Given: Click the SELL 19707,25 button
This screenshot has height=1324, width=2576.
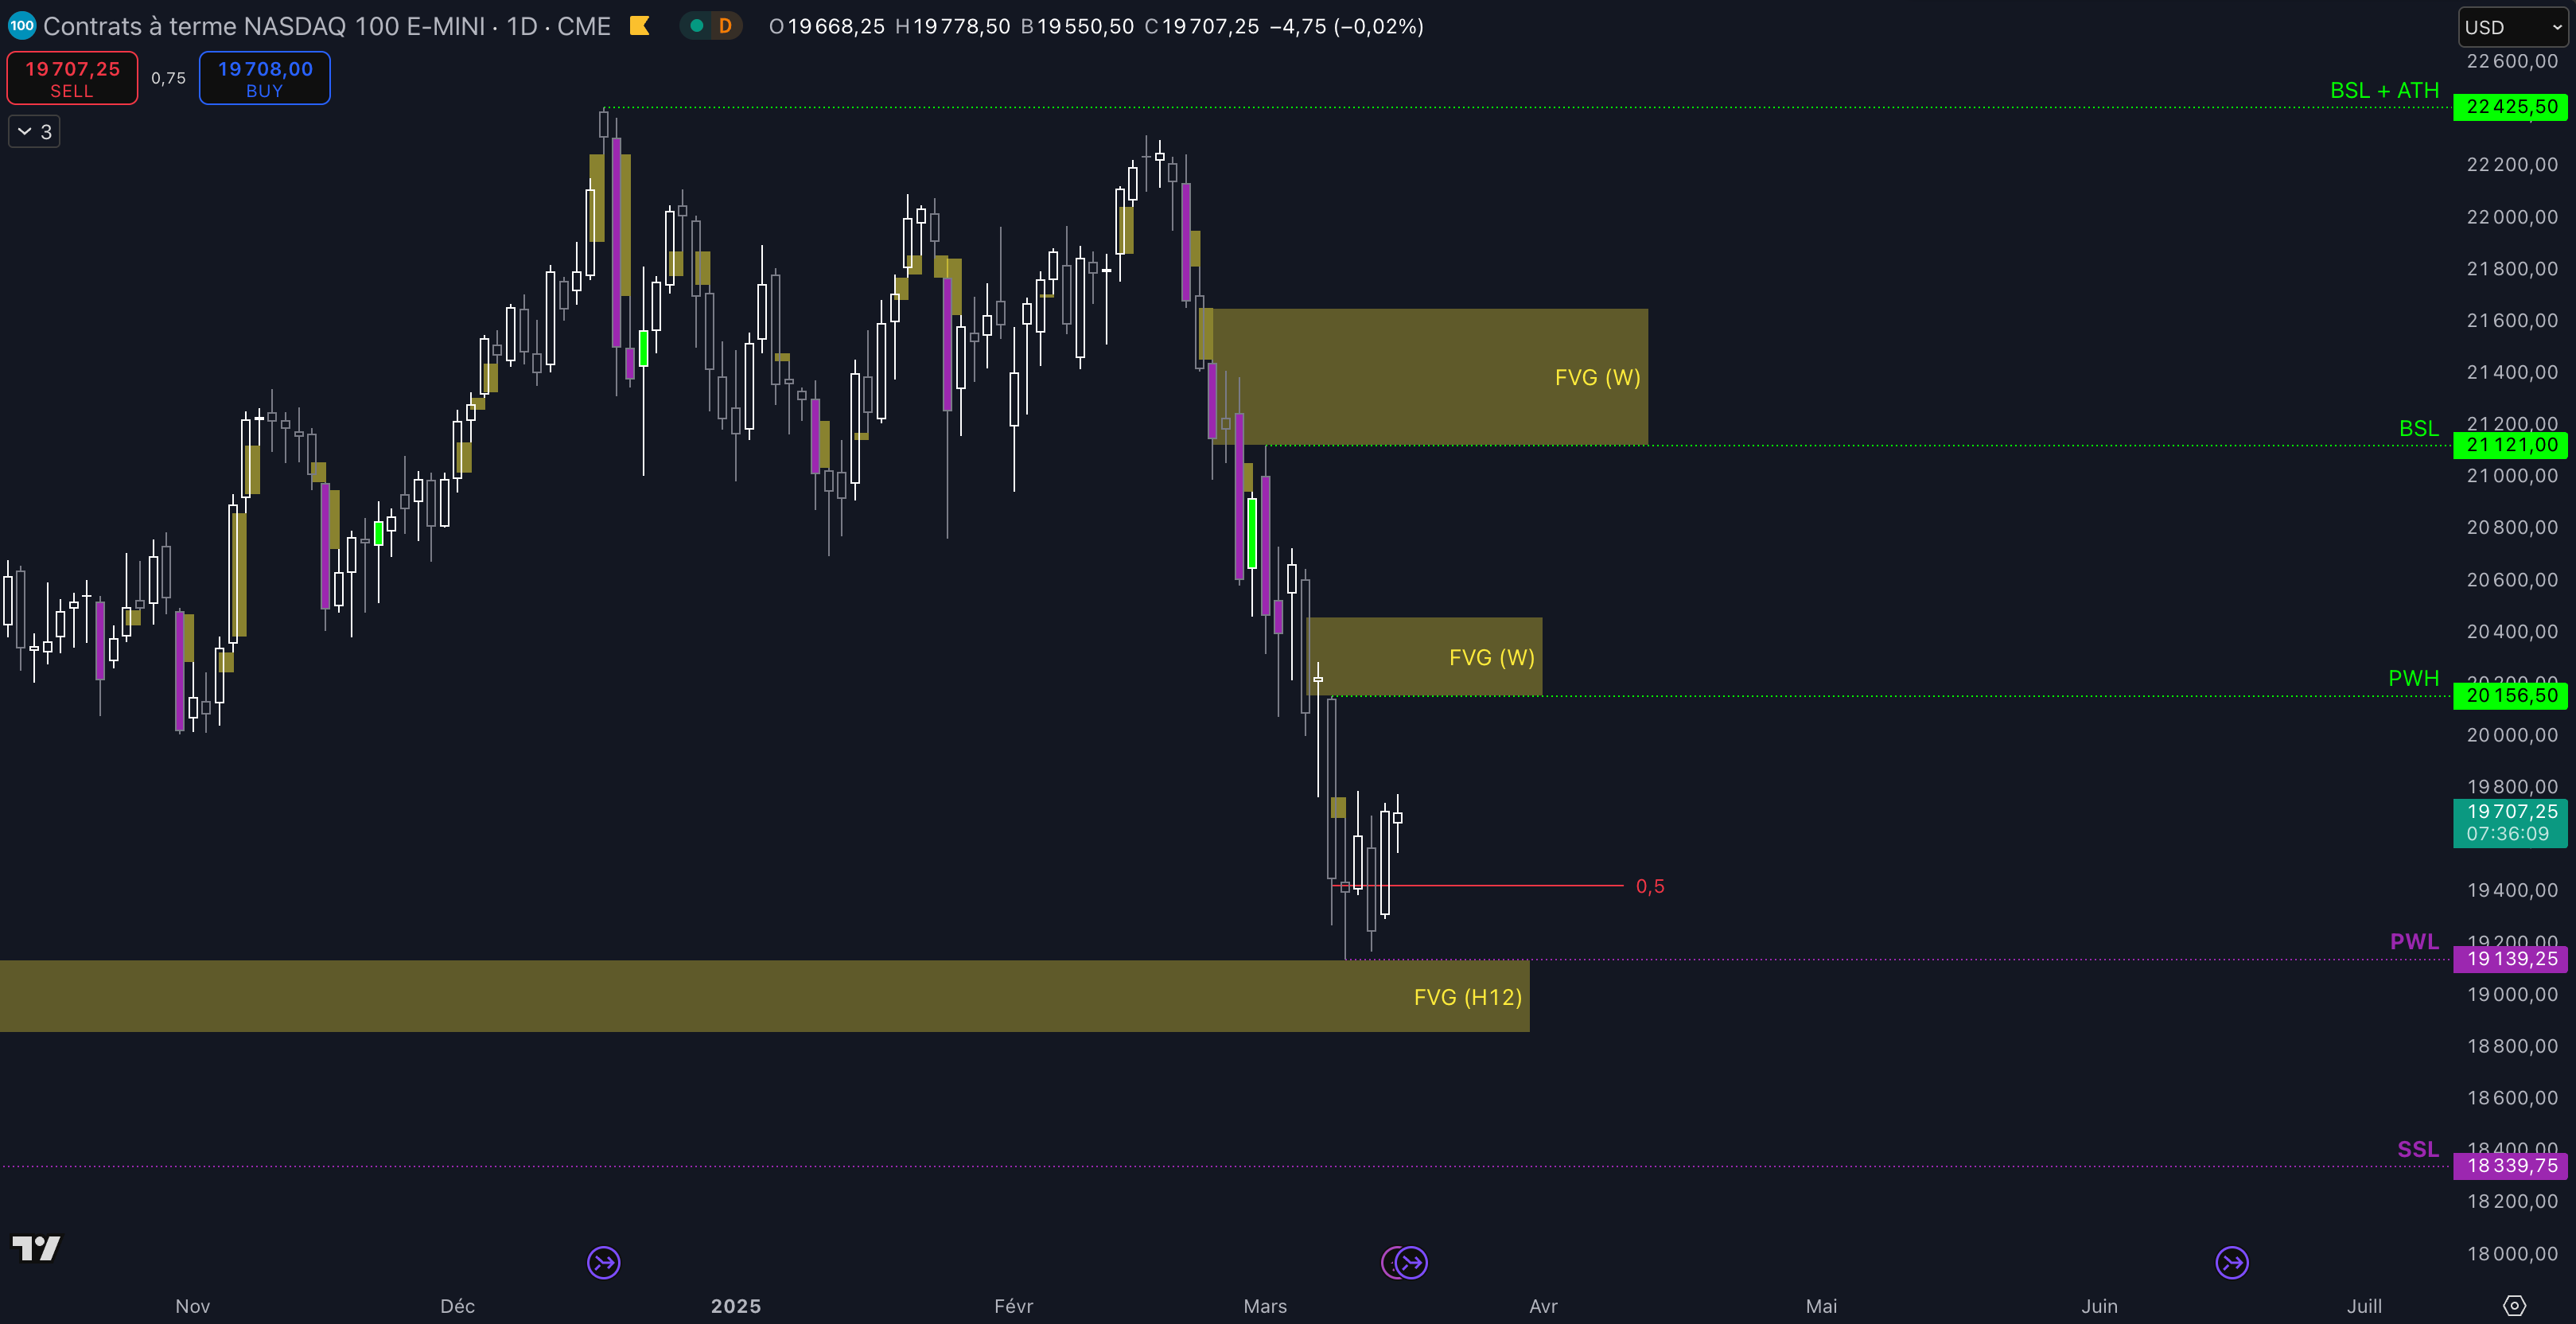Looking at the screenshot, I should (x=72, y=78).
